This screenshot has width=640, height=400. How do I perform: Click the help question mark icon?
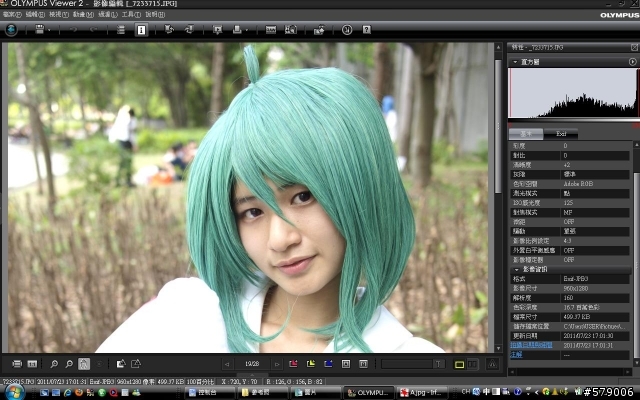[x=367, y=29]
